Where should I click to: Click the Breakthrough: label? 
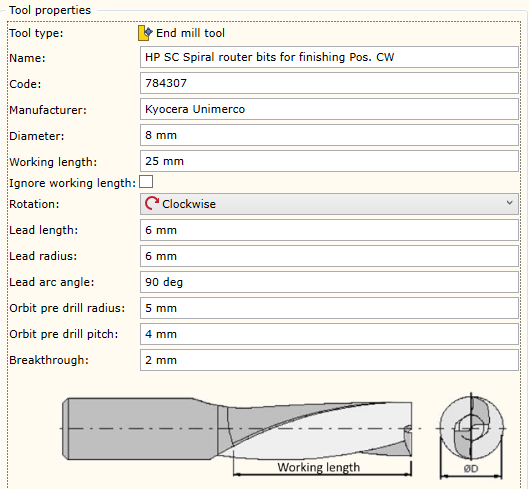(49, 360)
